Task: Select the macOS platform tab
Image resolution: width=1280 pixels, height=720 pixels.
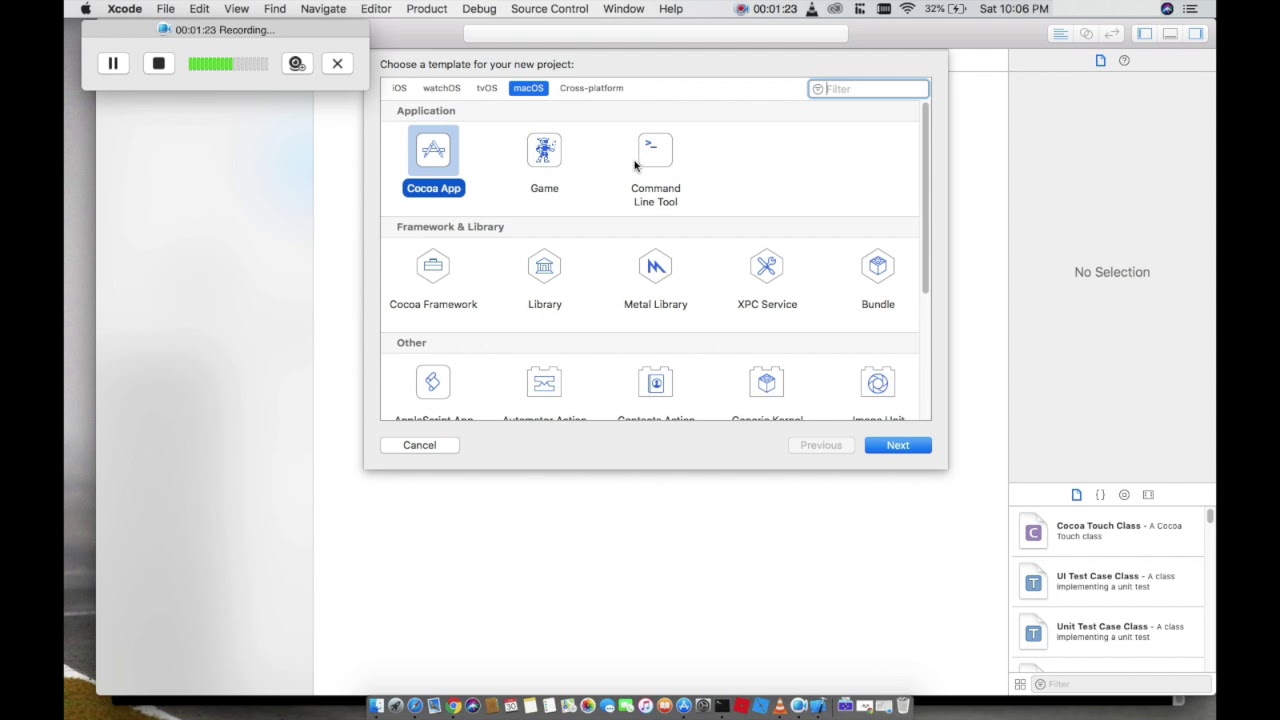Action: (x=528, y=88)
